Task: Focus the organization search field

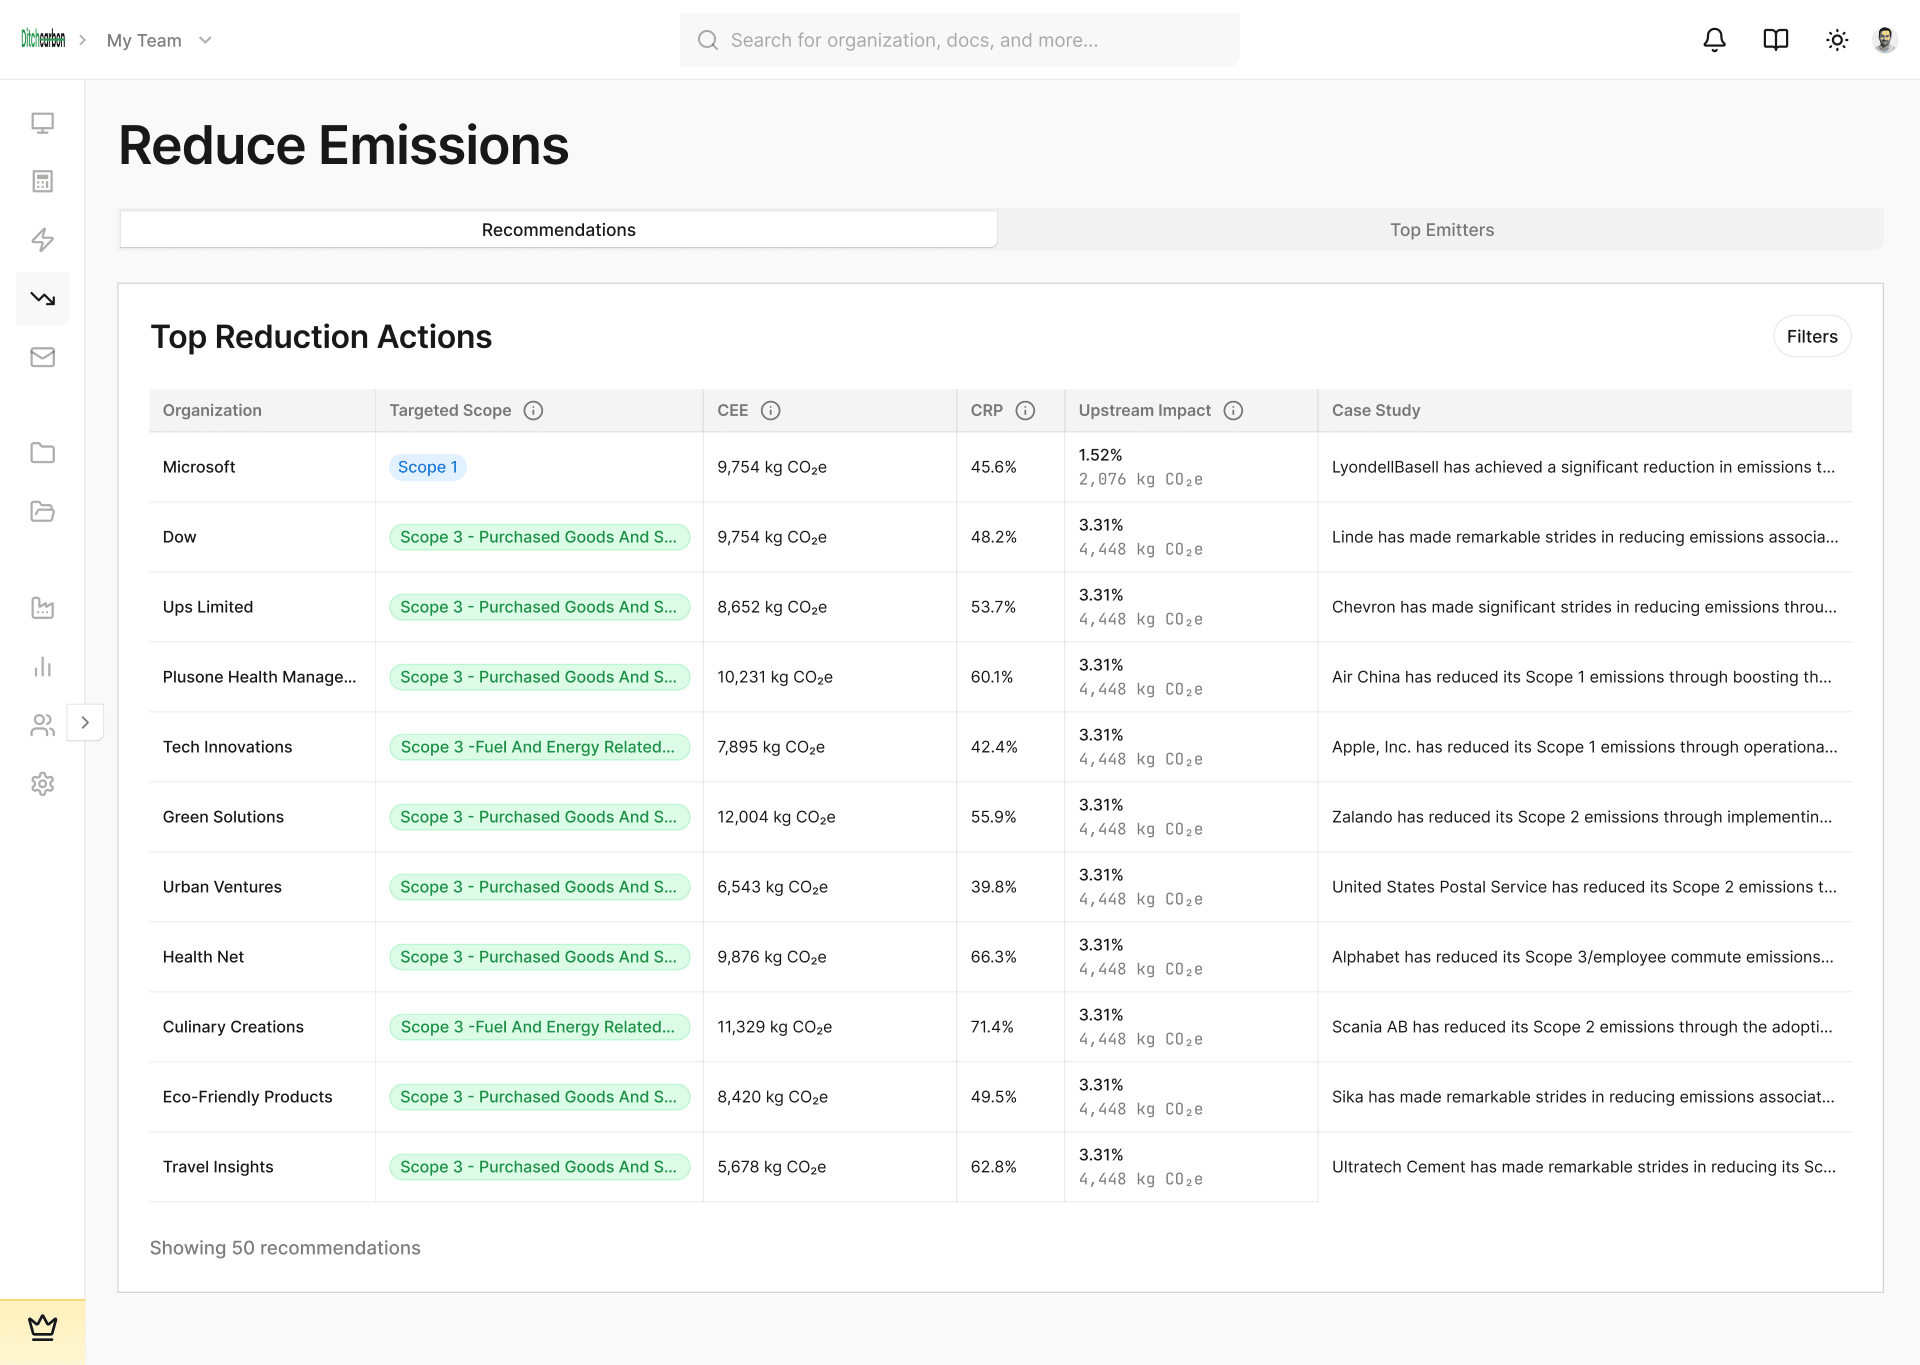Action: click(959, 40)
